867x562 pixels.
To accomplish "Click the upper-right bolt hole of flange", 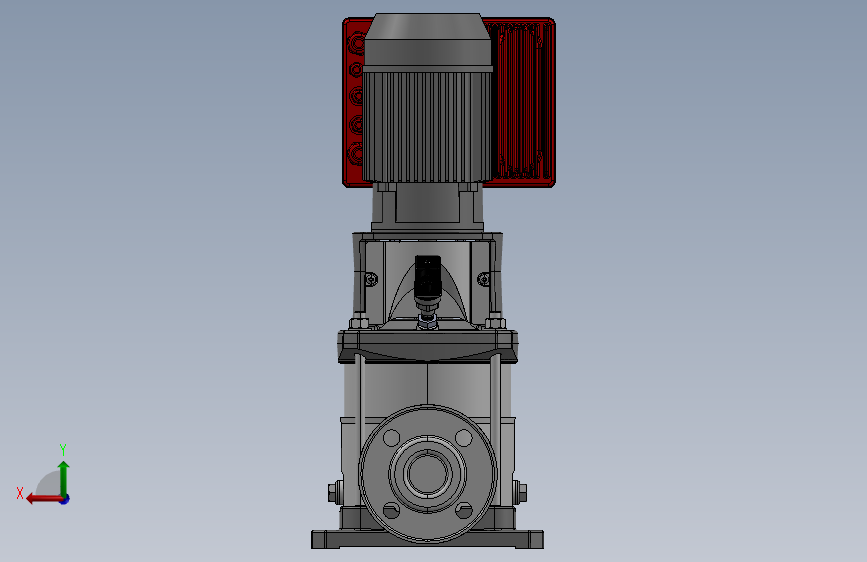I will click(x=463, y=438).
